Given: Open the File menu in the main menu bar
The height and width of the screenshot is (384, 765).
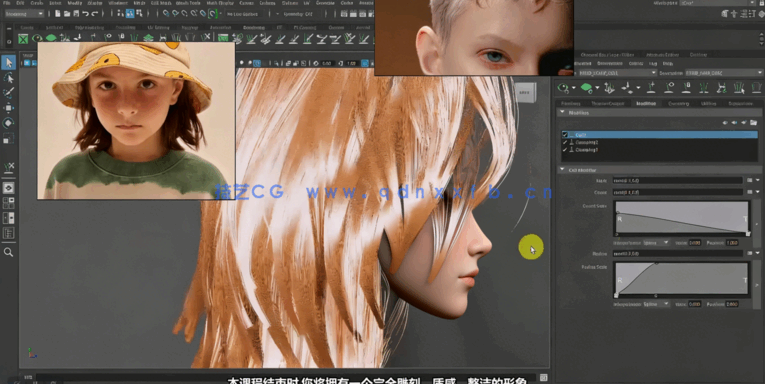Looking at the screenshot, I should tap(8, 3).
